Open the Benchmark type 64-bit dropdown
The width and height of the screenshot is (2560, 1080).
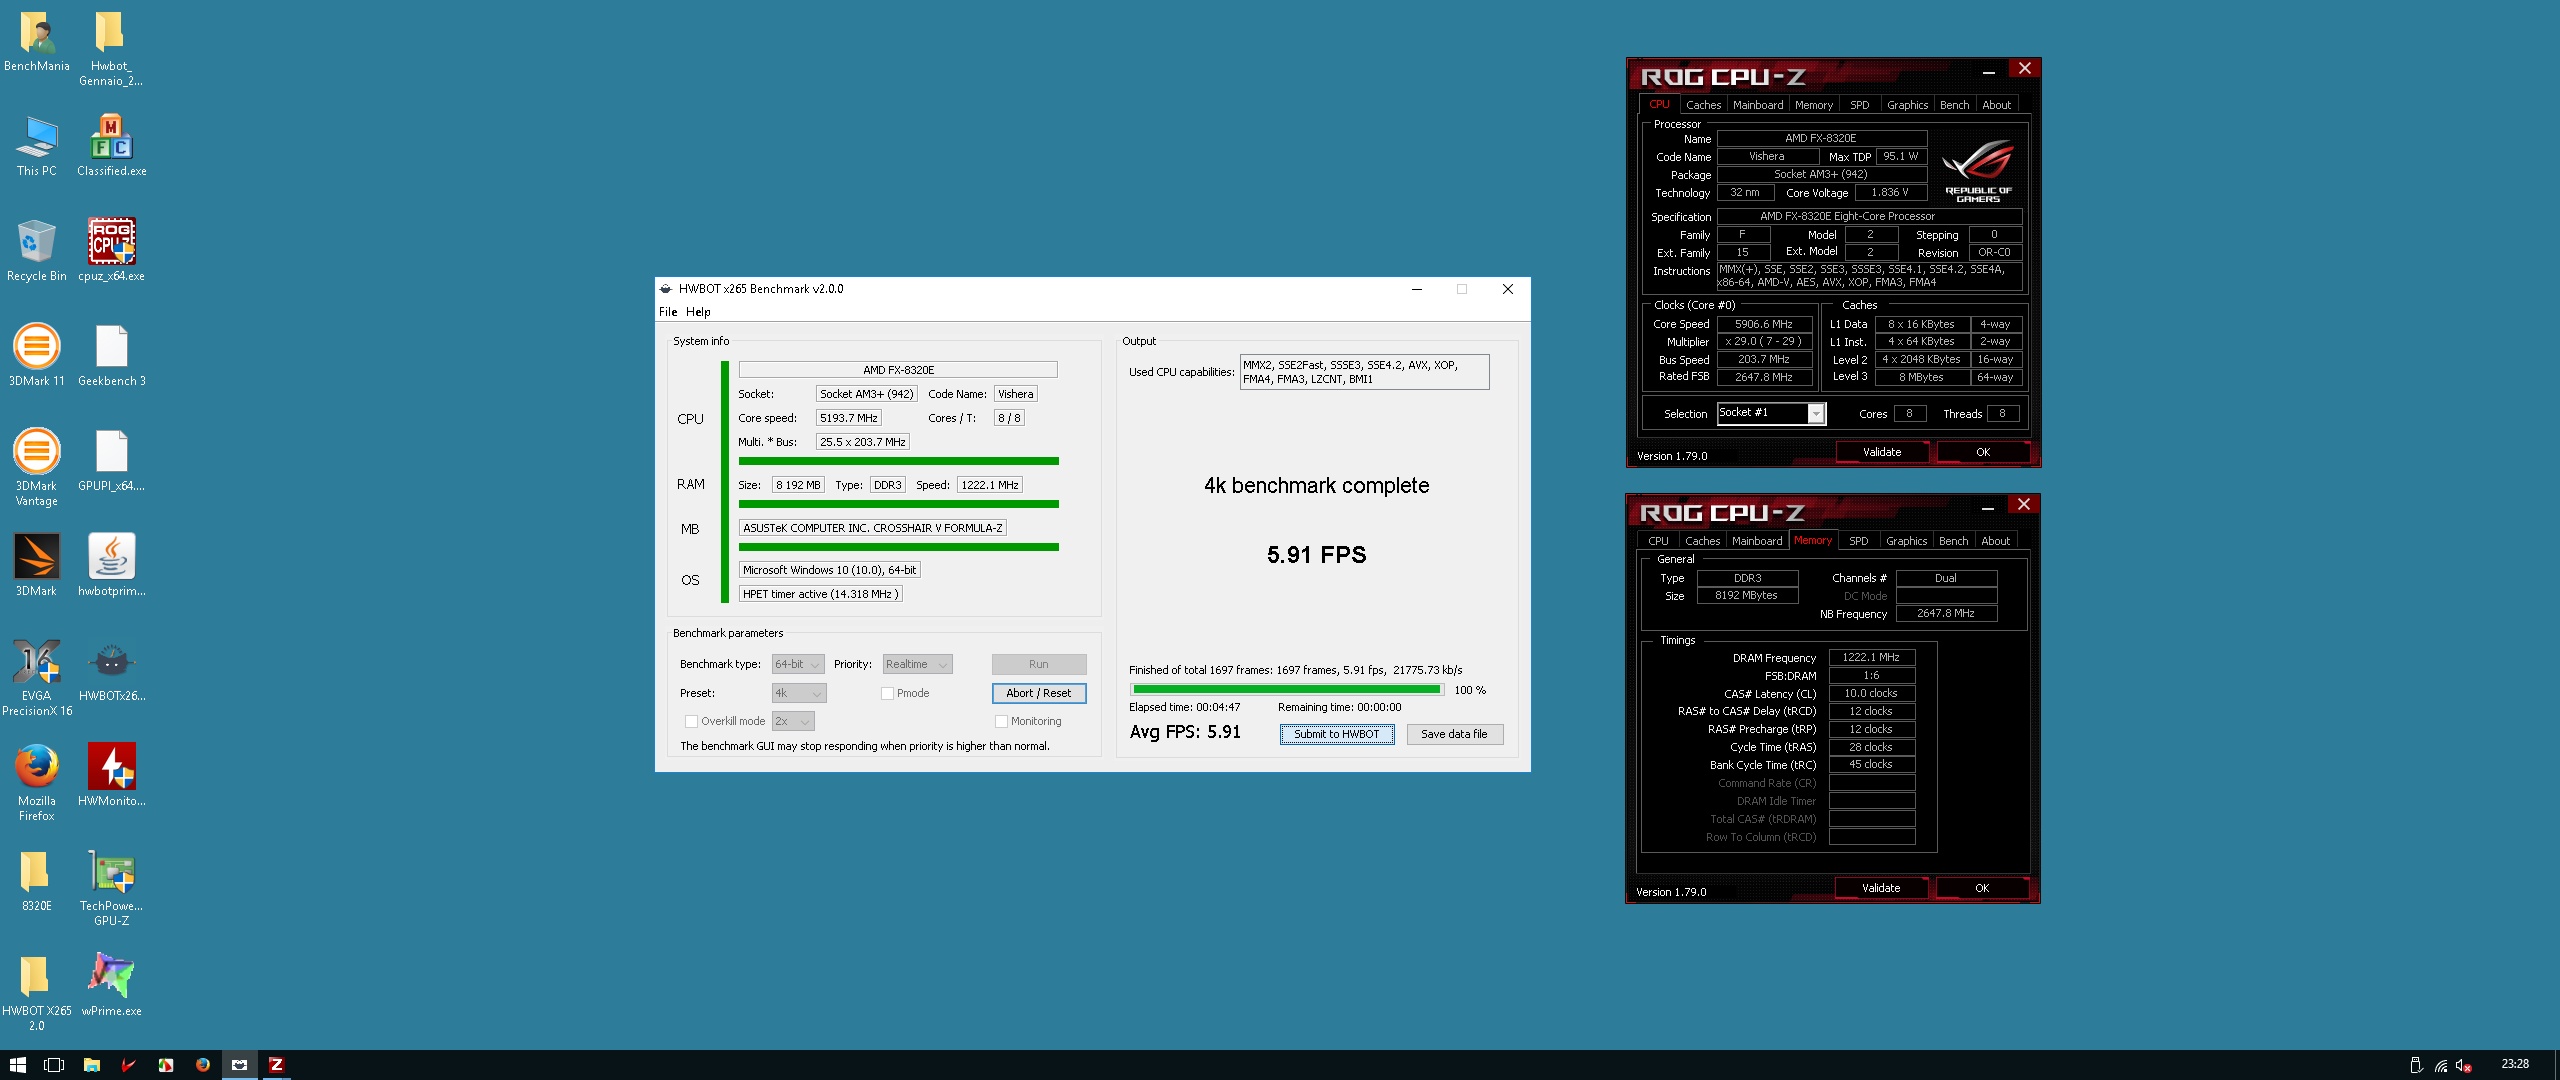click(798, 664)
